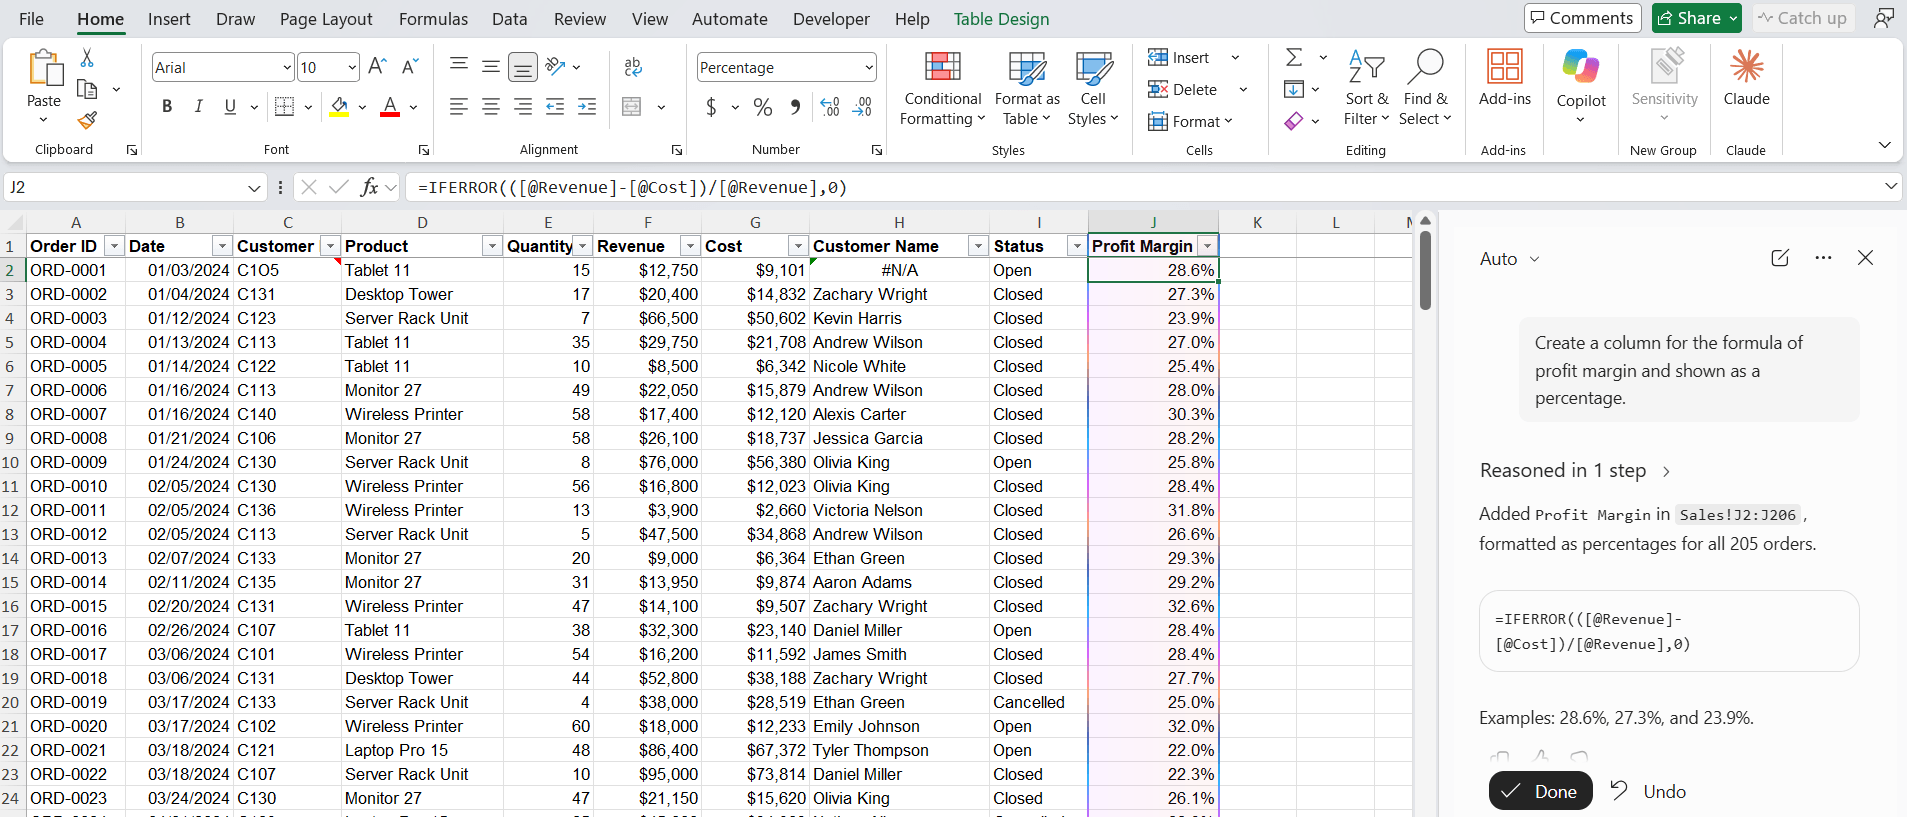Click the Copy icon
Viewport: 1907px width, 817px height.
87,89
